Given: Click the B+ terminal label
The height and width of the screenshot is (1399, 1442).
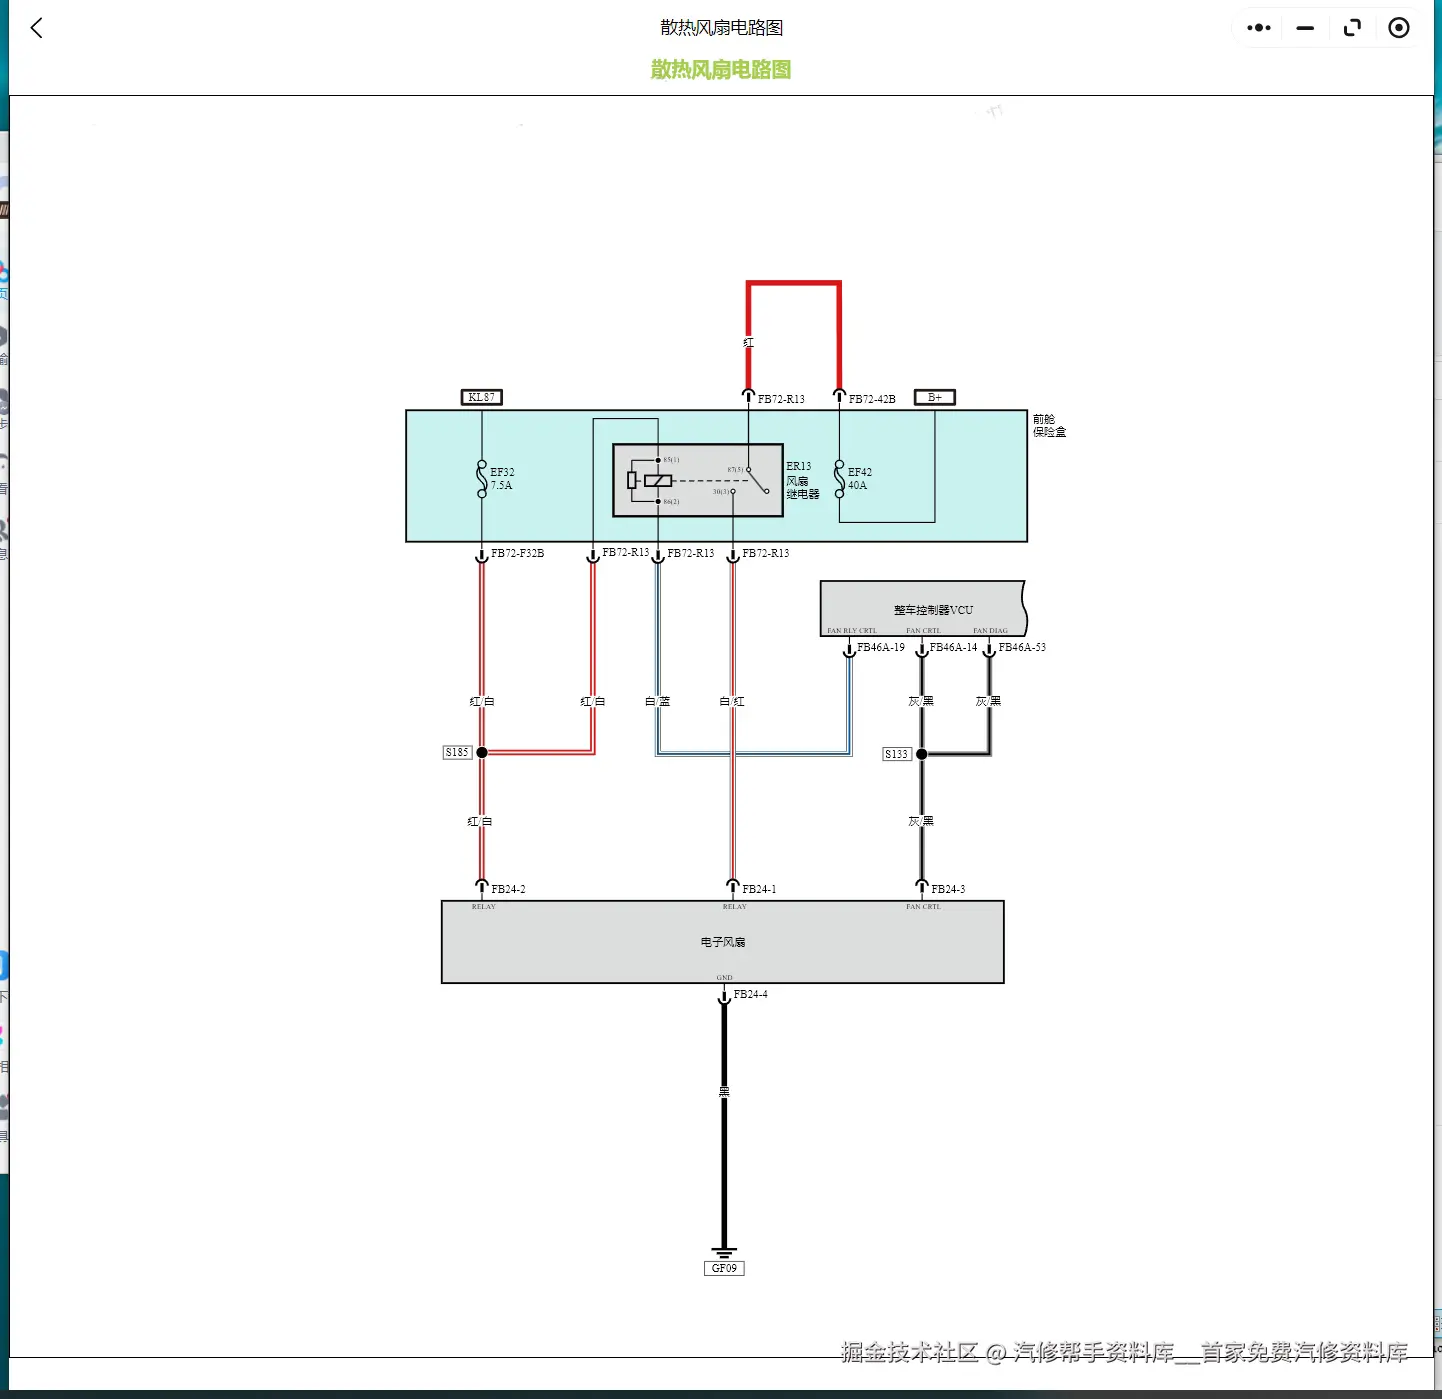Looking at the screenshot, I should (x=935, y=397).
